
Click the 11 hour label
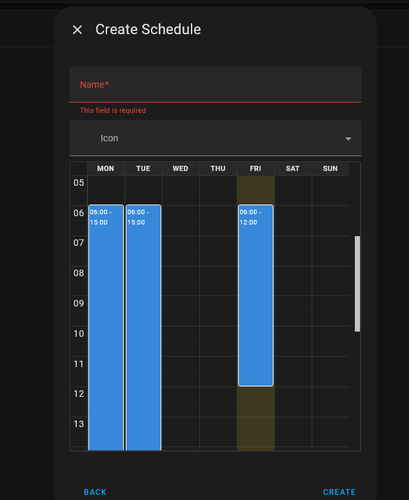[79, 364]
